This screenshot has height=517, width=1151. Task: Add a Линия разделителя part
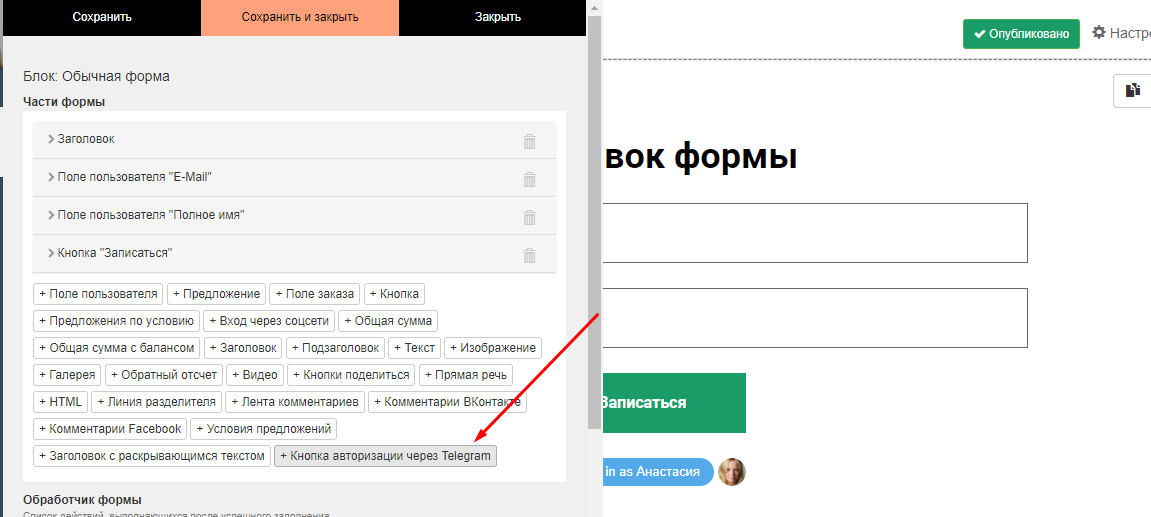coord(156,402)
